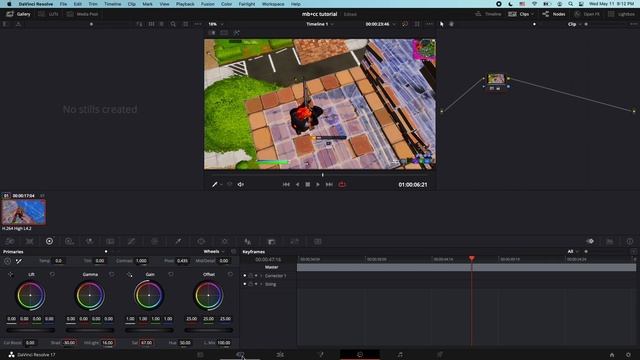This screenshot has height=360, width=640.
Task: Jump to first frame button
Action: click(286, 184)
